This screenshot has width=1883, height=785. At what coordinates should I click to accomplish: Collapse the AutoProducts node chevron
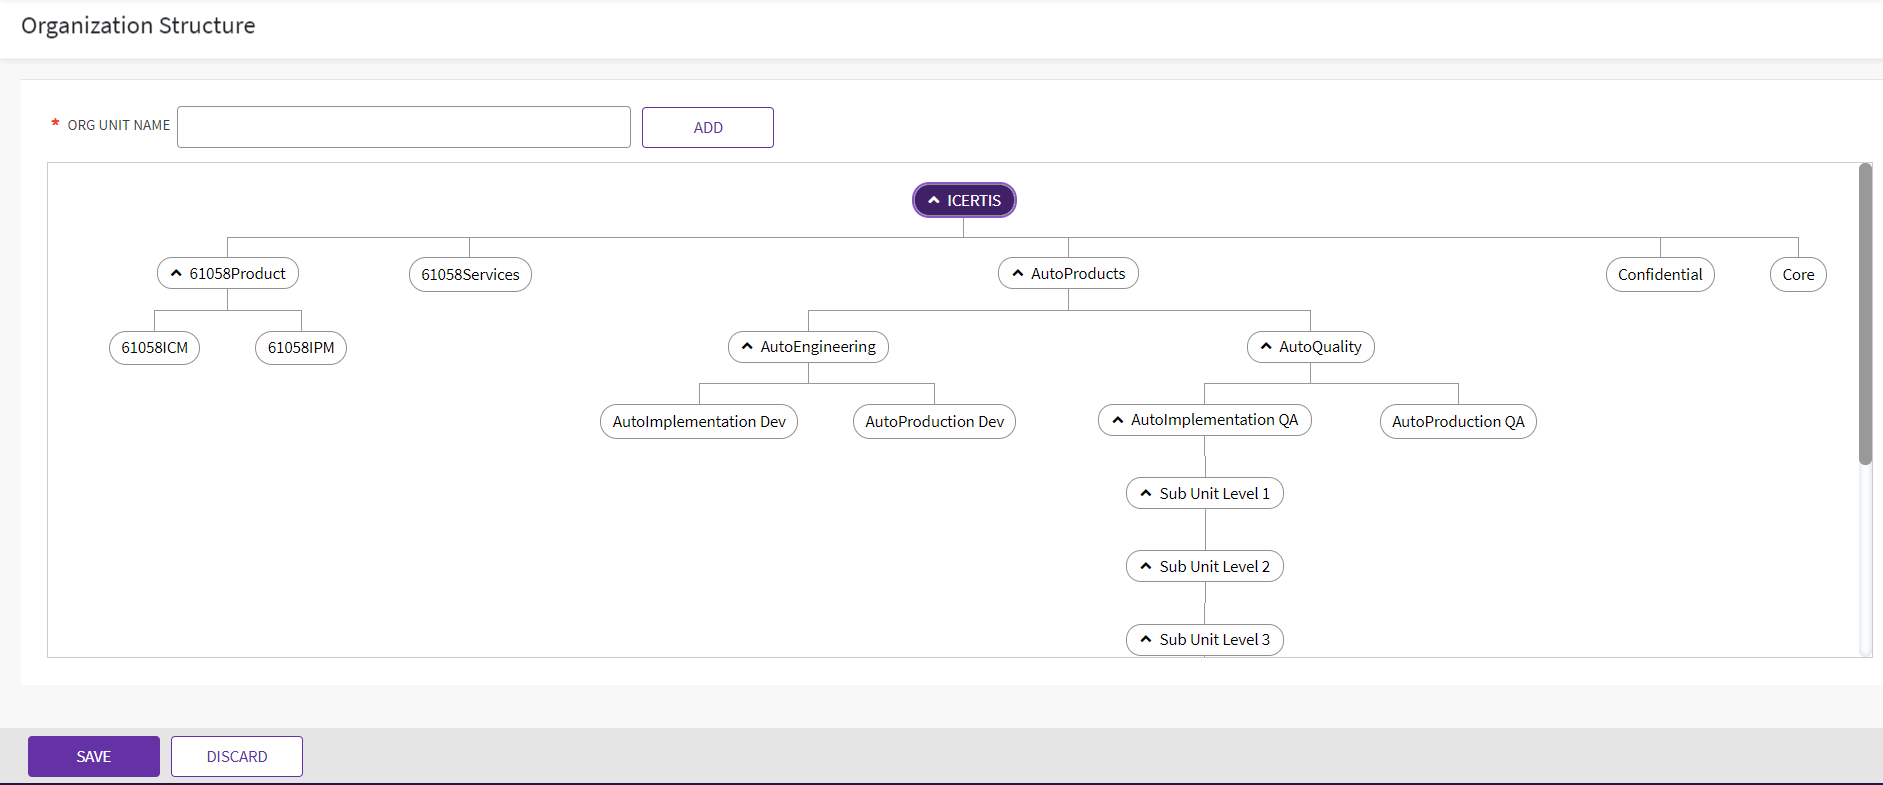point(1018,274)
